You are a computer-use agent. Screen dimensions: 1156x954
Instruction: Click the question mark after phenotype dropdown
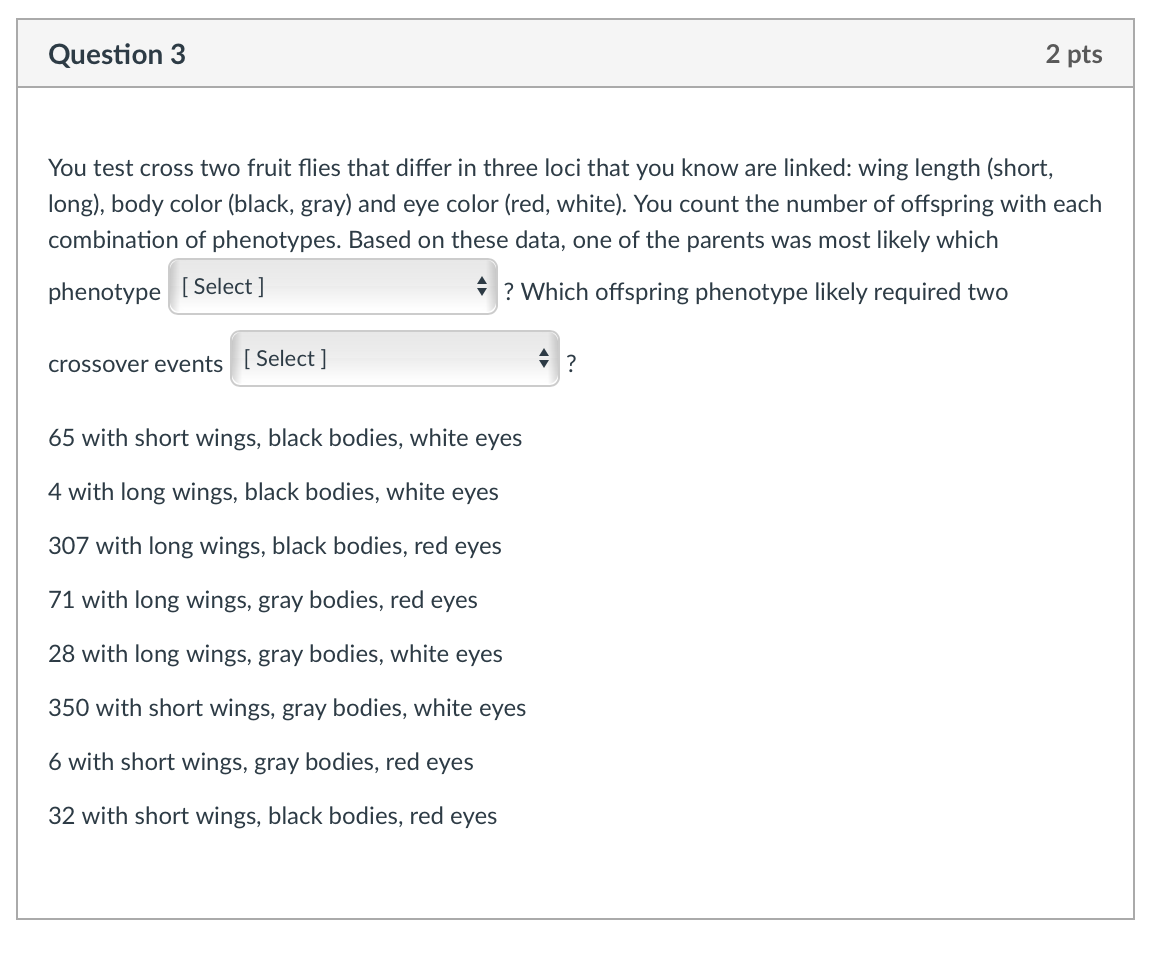click(x=510, y=291)
